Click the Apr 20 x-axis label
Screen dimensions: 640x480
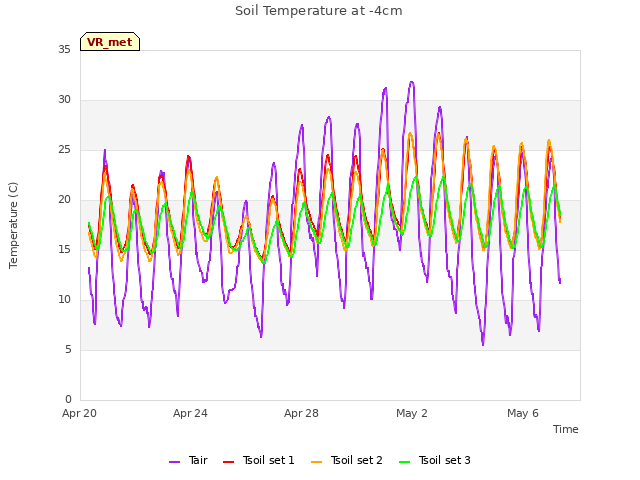[x=79, y=413]
